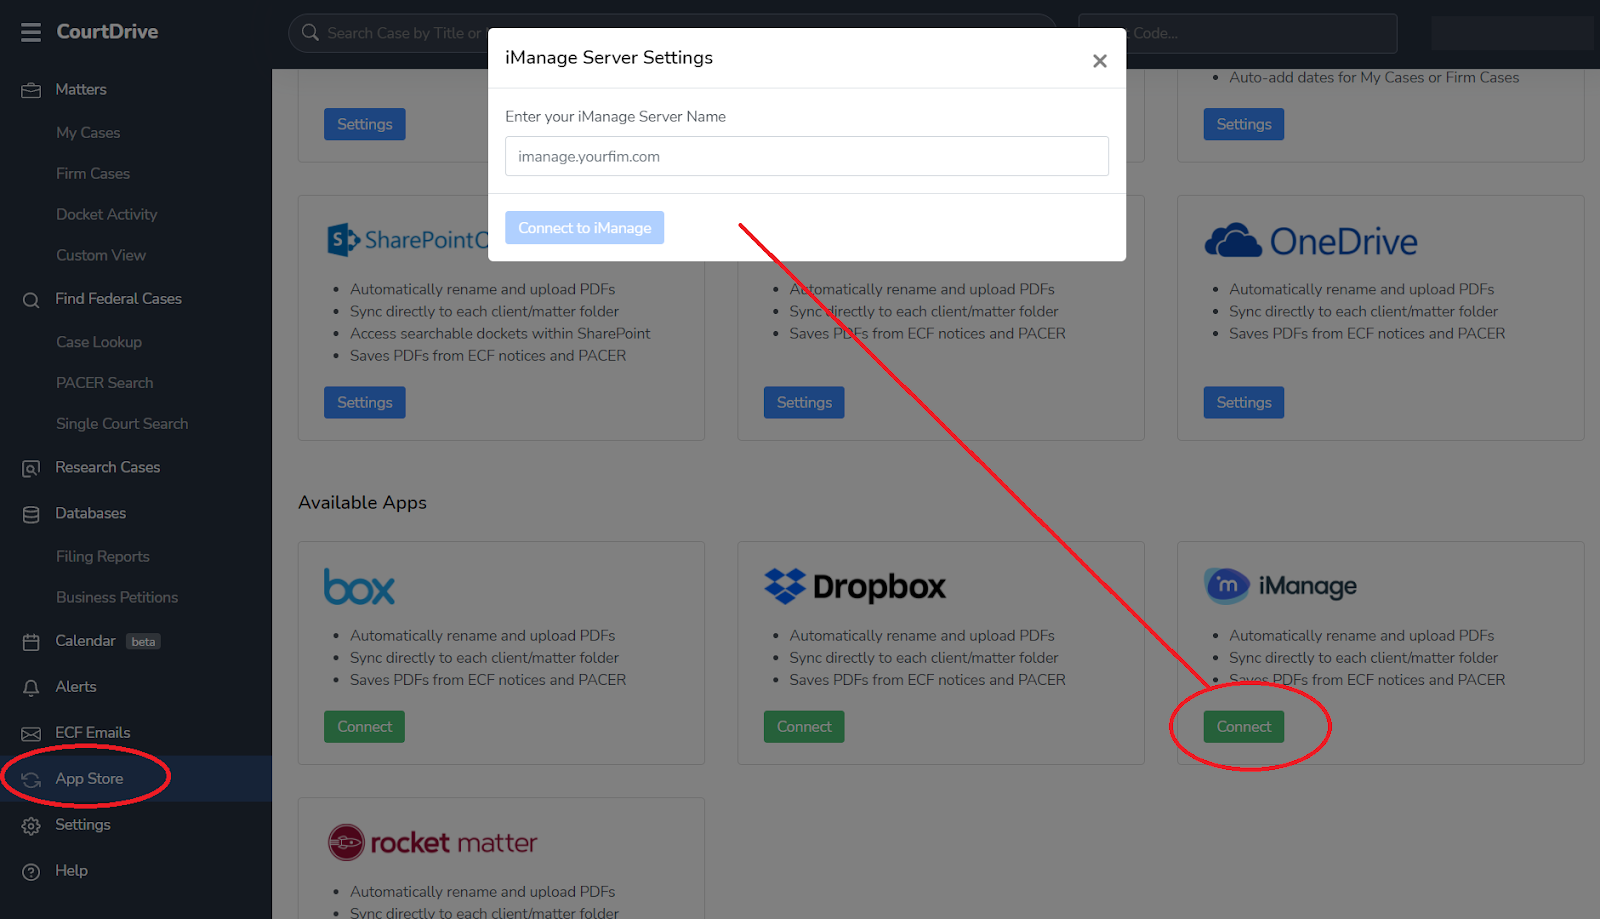Click Settings in the middle card beside SharePoint
1600x919 pixels.
pos(804,403)
